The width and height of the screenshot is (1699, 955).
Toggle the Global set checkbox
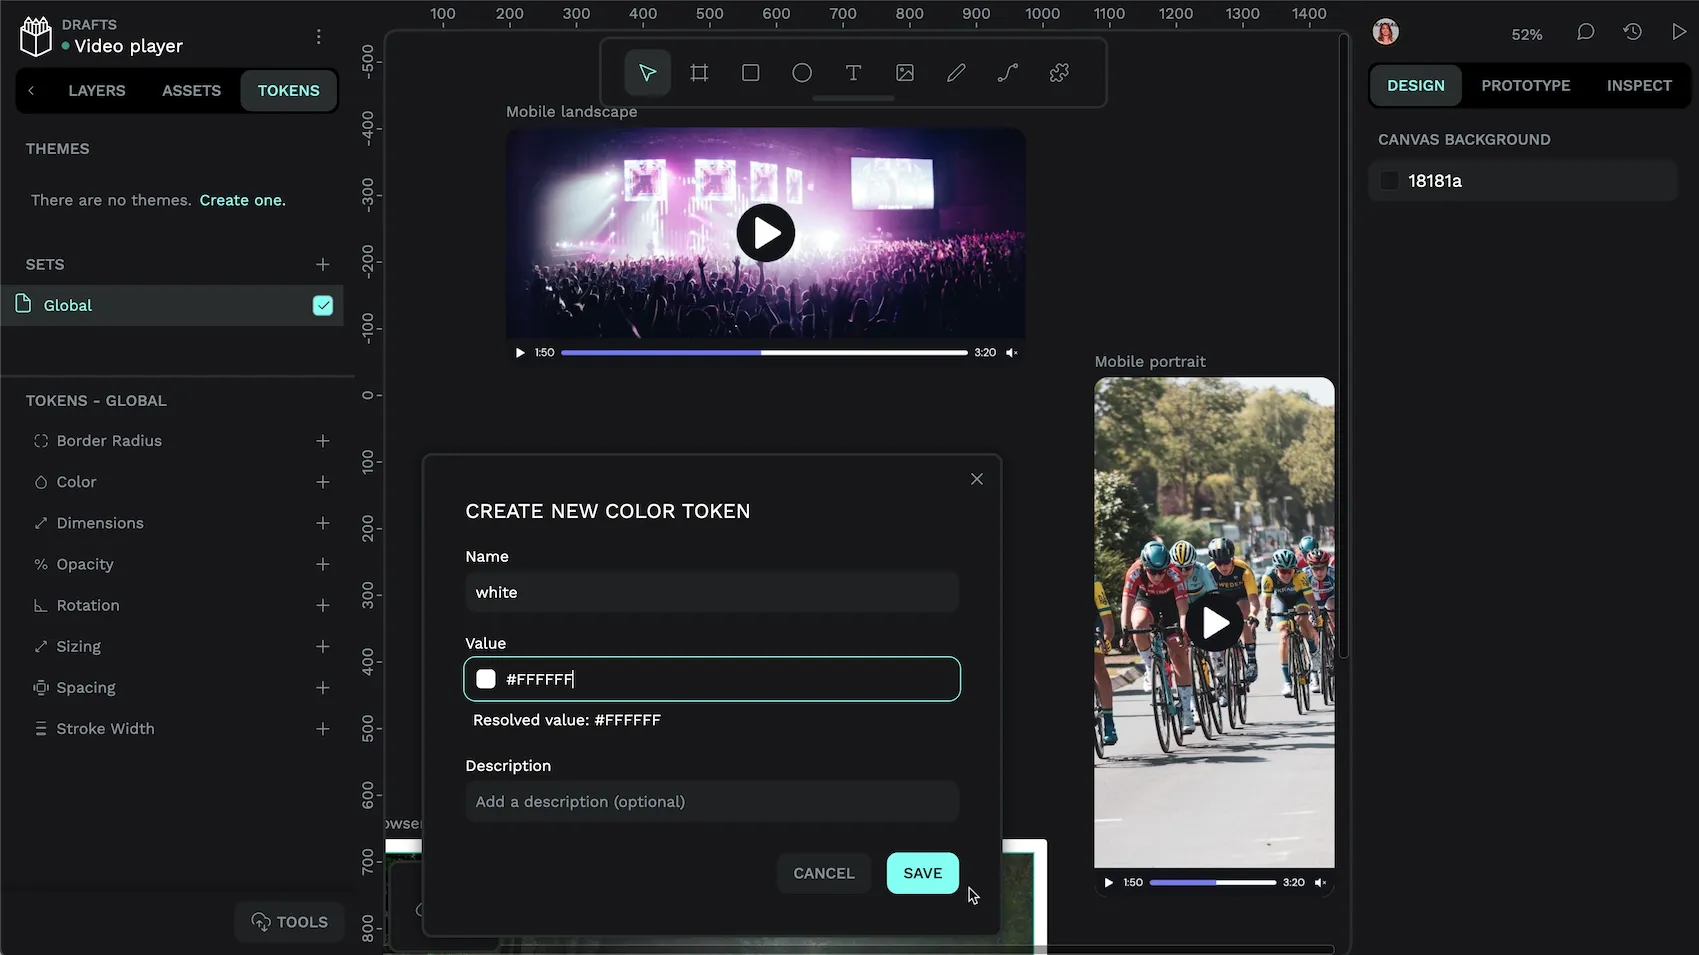[x=323, y=305]
